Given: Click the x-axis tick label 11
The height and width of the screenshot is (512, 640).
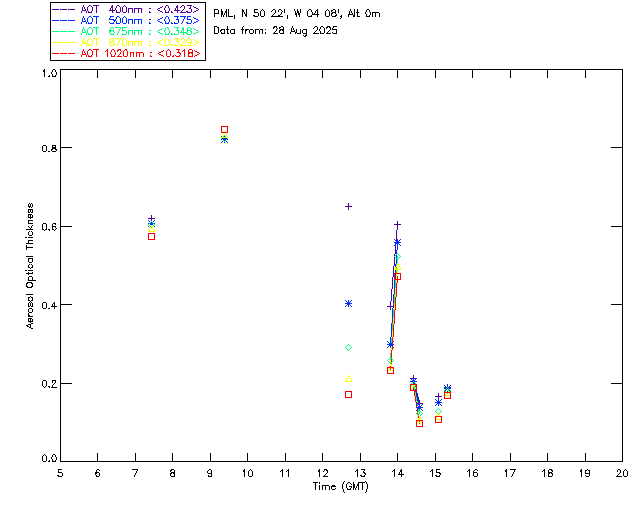Looking at the screenshot, I should point(285,473).
